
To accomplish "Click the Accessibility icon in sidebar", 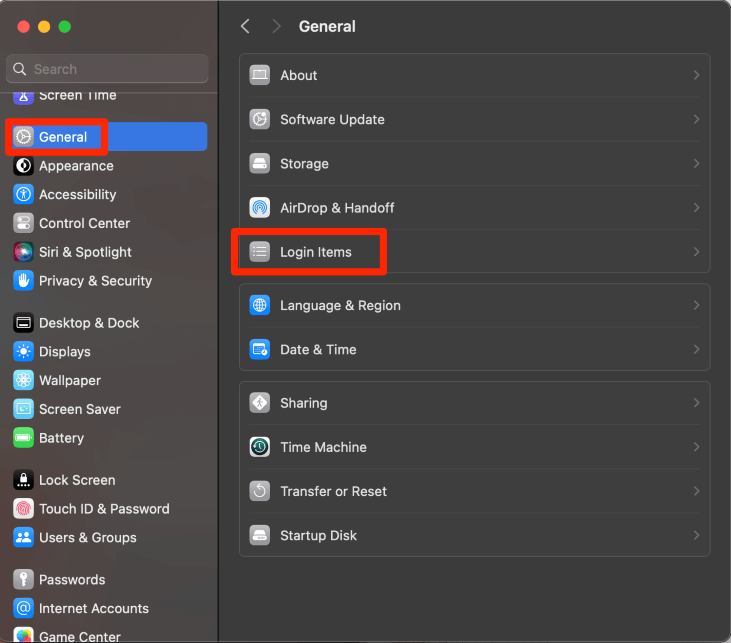I will (23, 195).
